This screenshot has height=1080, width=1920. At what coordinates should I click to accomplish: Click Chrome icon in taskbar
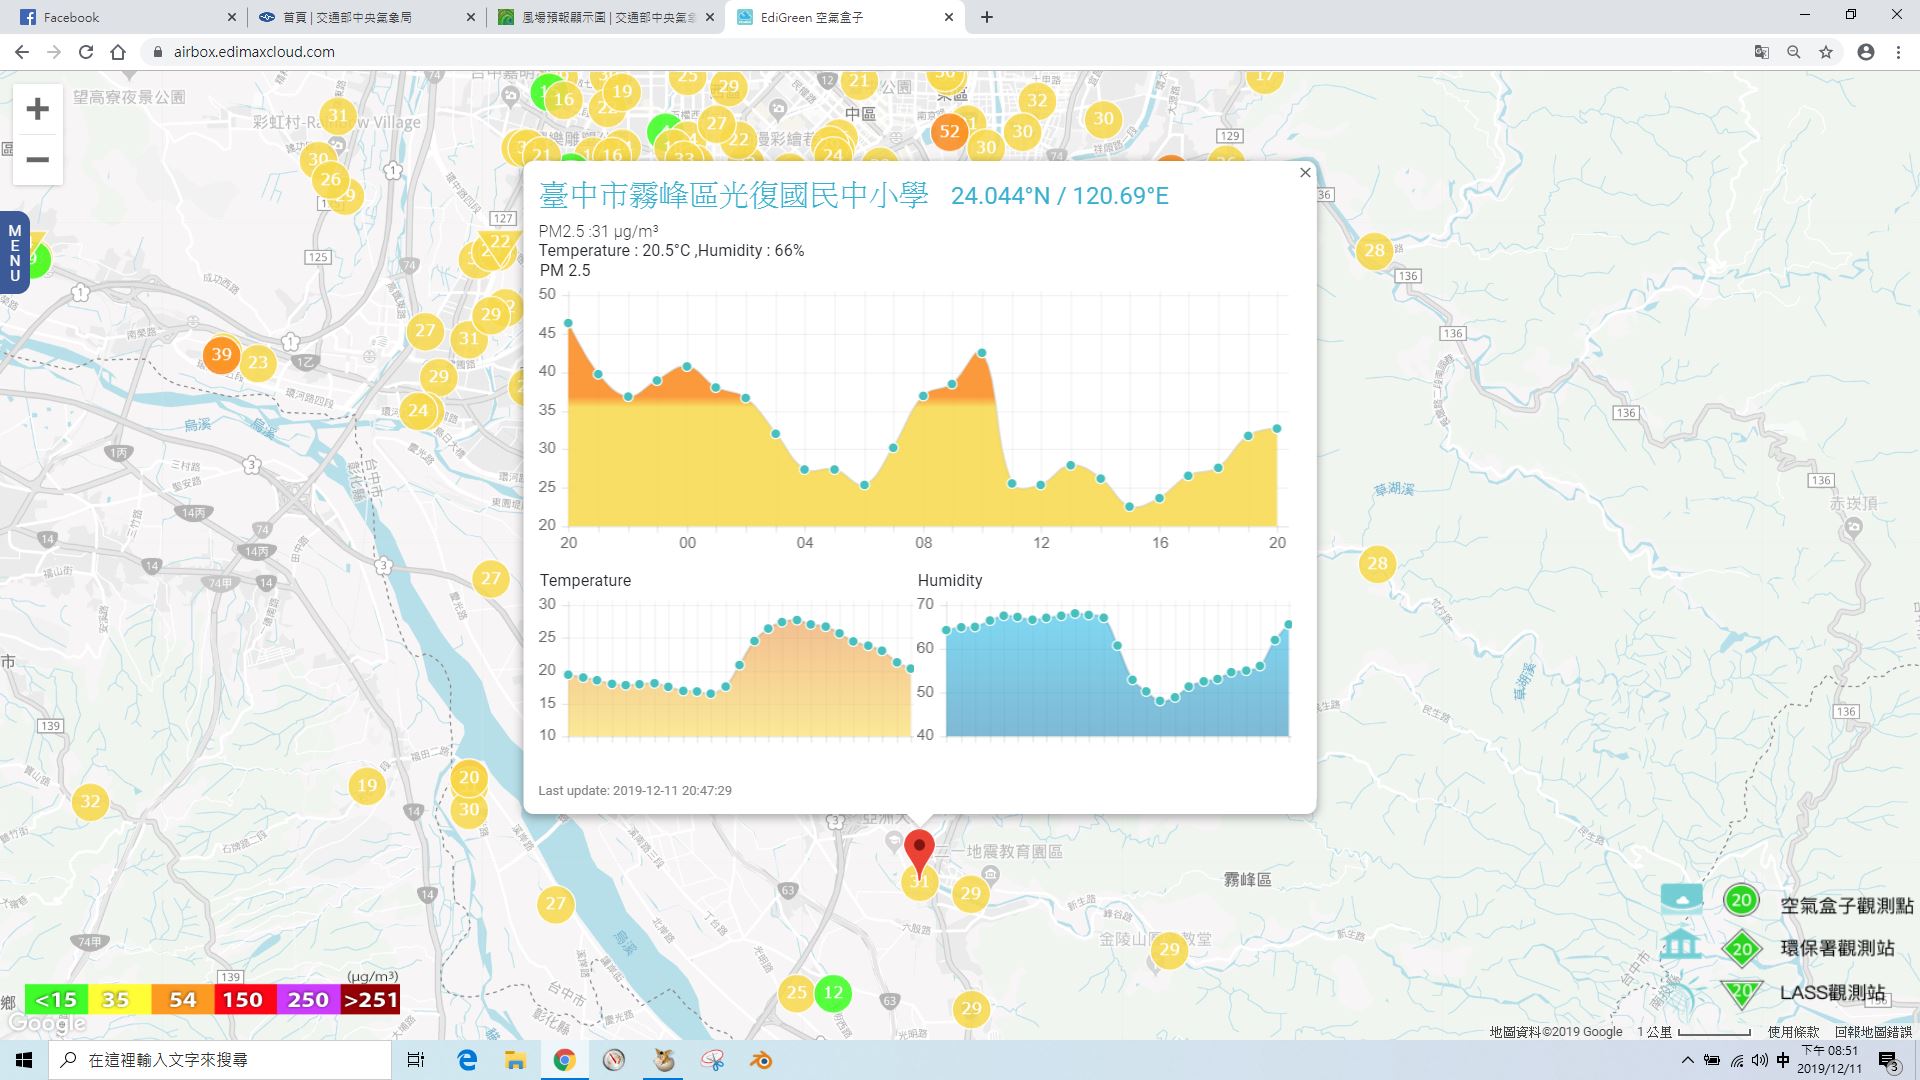click(x=564, y=1060)
